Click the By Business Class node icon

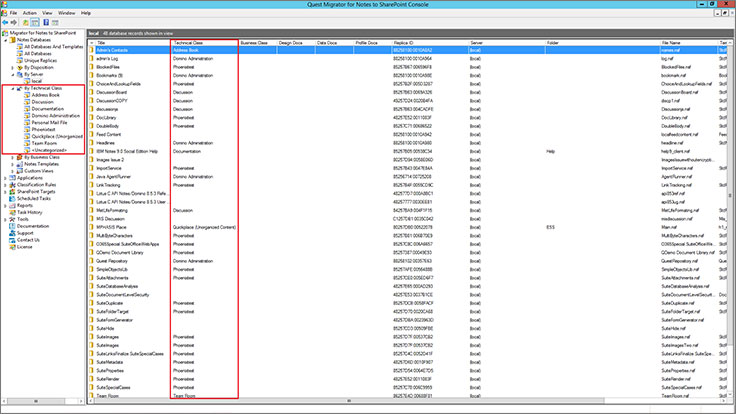(20, 157)
